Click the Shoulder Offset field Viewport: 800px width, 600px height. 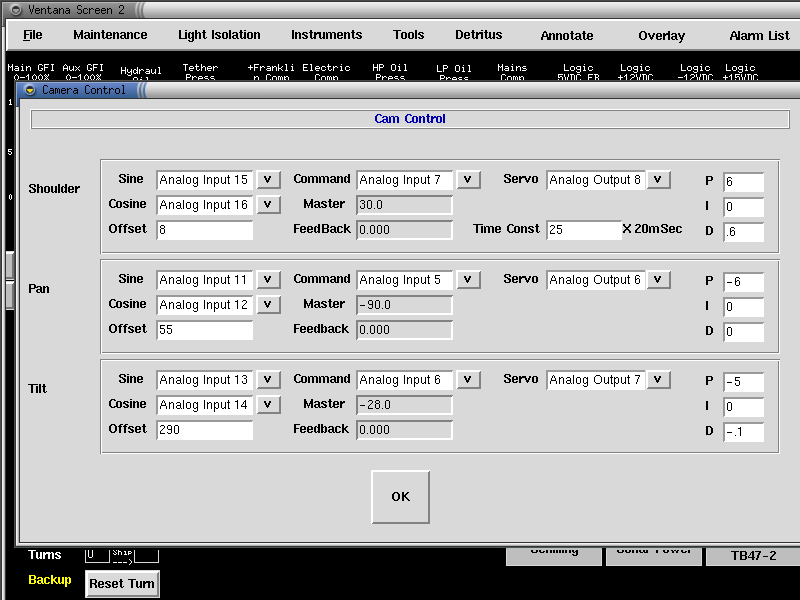coord(205,230)
